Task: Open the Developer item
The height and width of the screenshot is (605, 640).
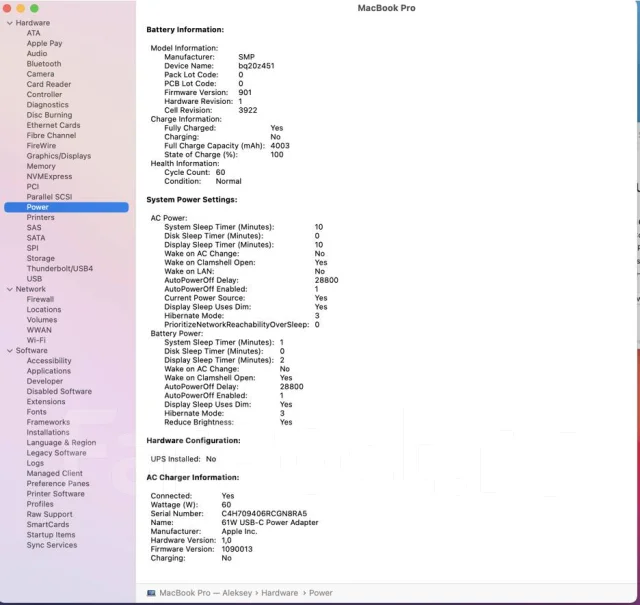Action: (x=44, y=381)
